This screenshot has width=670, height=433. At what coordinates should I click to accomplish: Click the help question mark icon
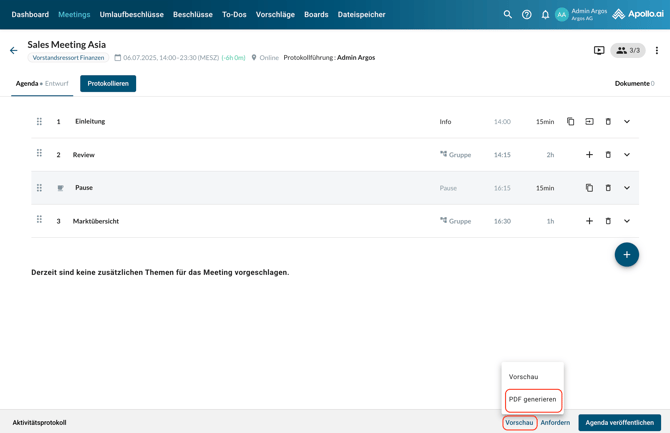click(527, 15)
